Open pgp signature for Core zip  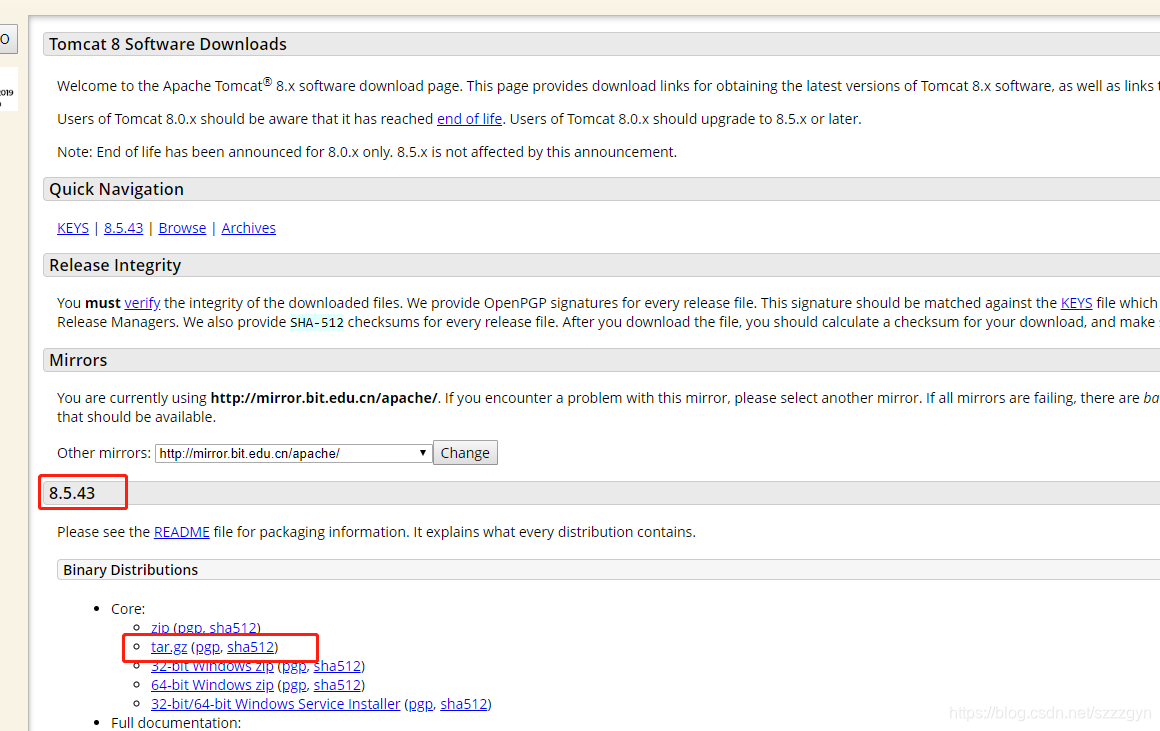(189, 628)
